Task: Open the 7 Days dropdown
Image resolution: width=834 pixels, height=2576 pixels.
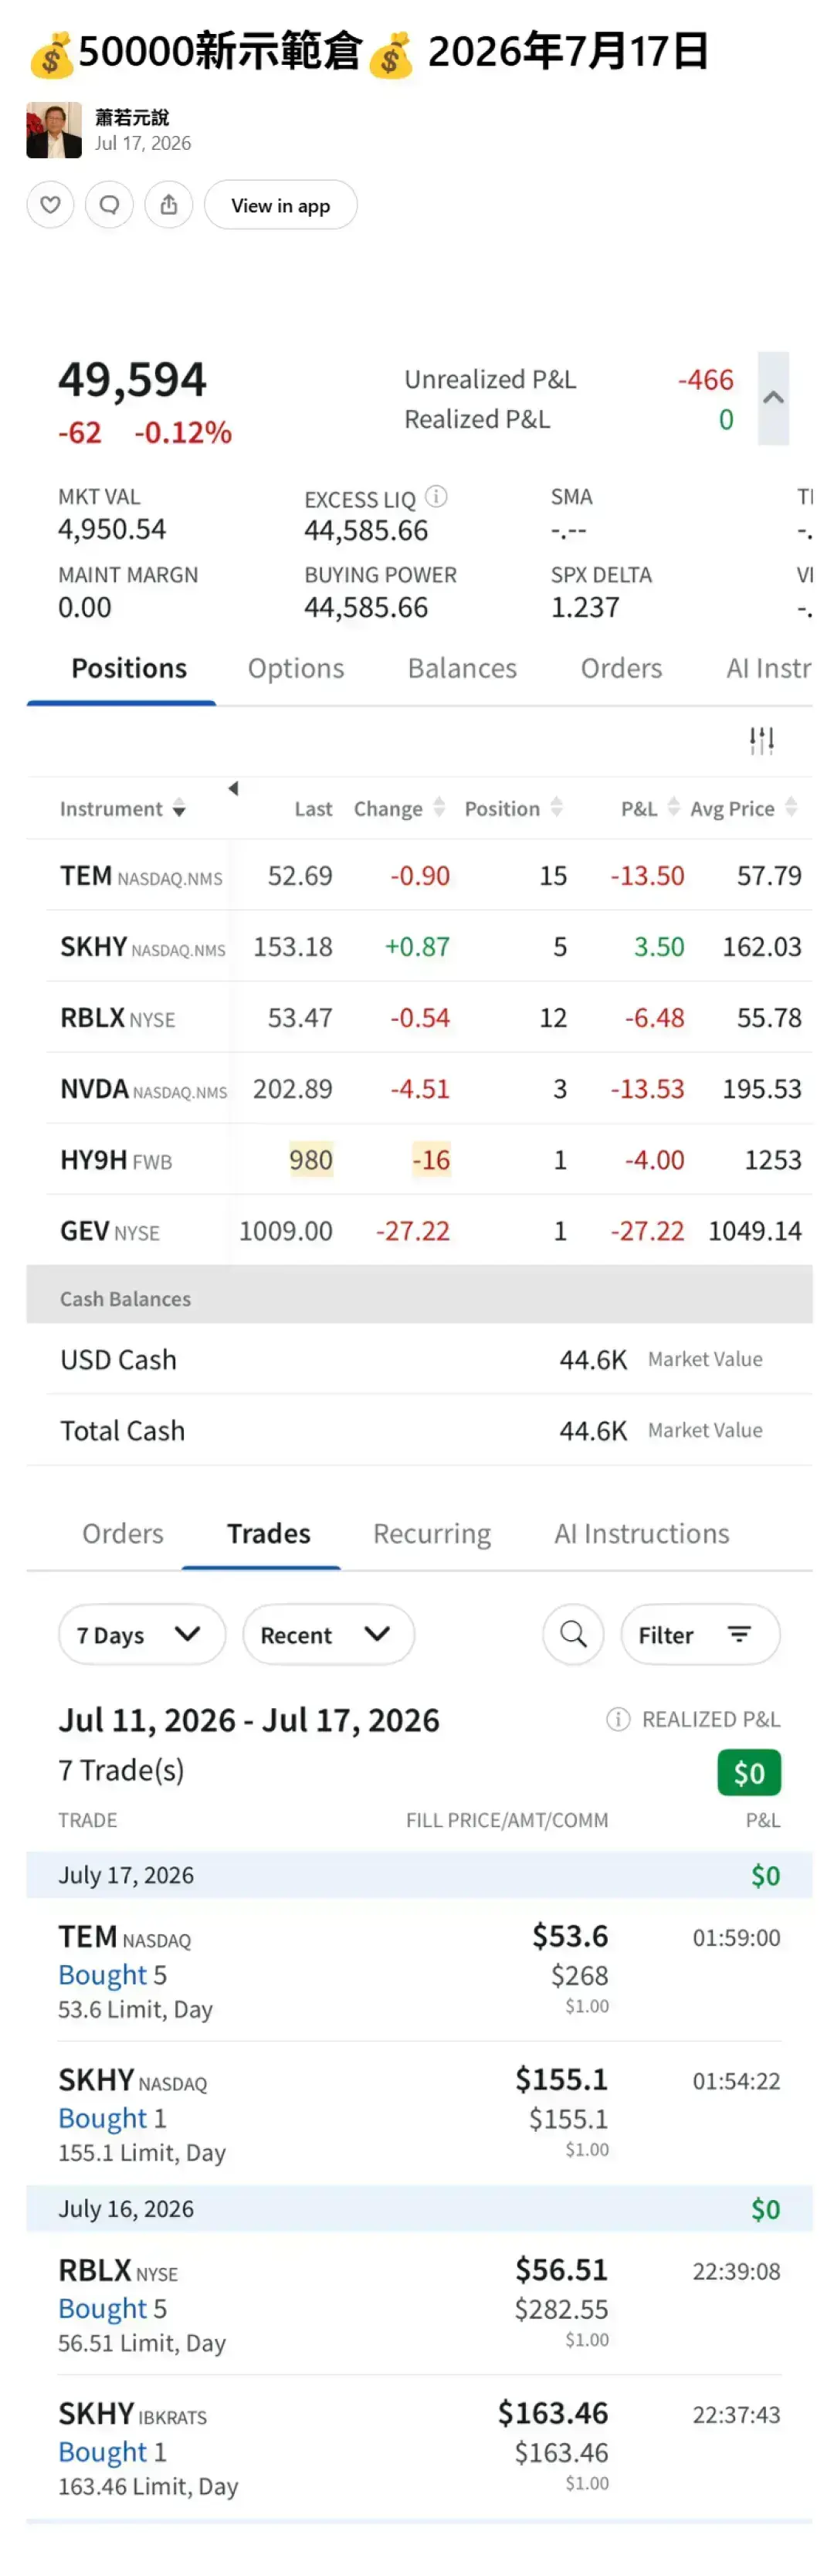Action: 141,1634
